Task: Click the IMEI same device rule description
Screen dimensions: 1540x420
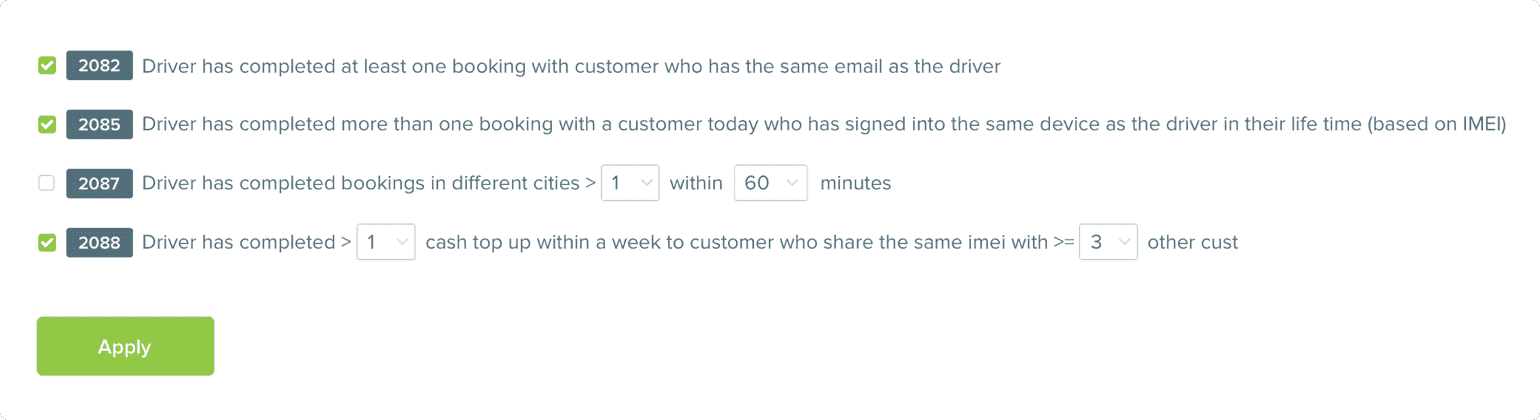Action: click(823, 125)
